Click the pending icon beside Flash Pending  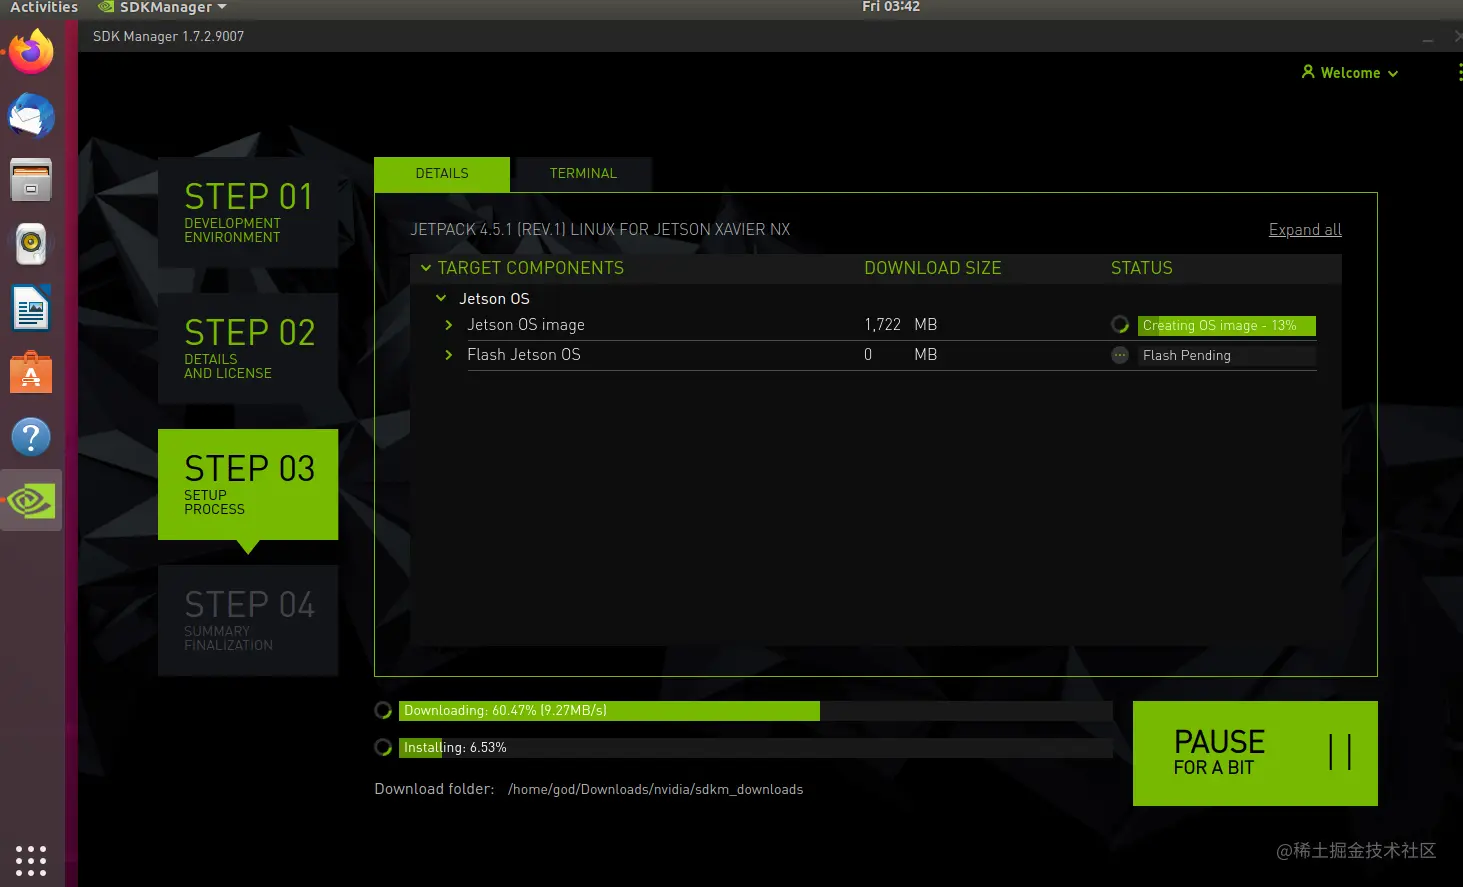click(1120, 355)
